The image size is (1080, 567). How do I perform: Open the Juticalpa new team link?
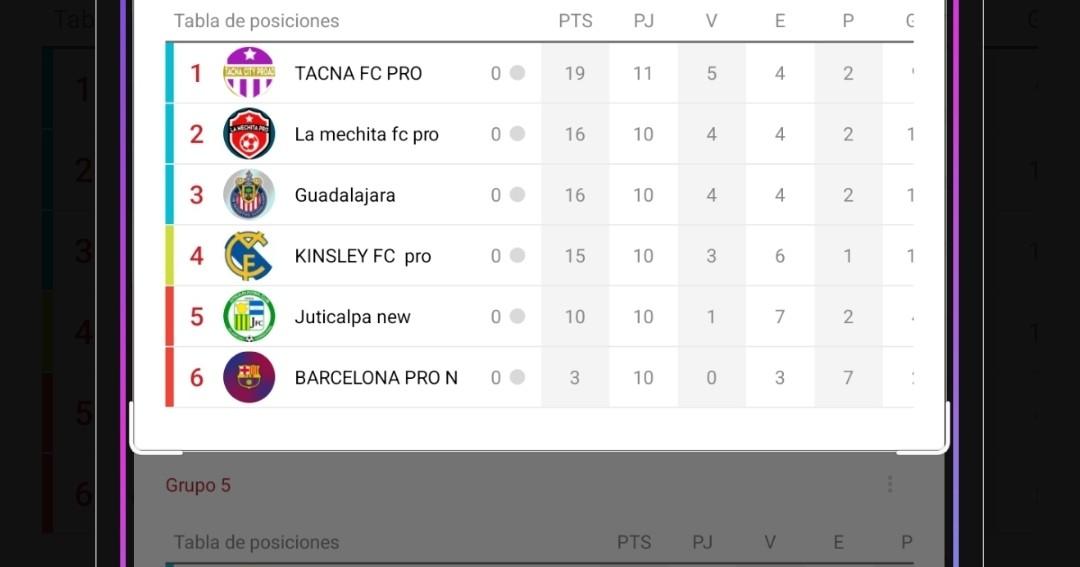pyautogui.click(x=352, y=317)
